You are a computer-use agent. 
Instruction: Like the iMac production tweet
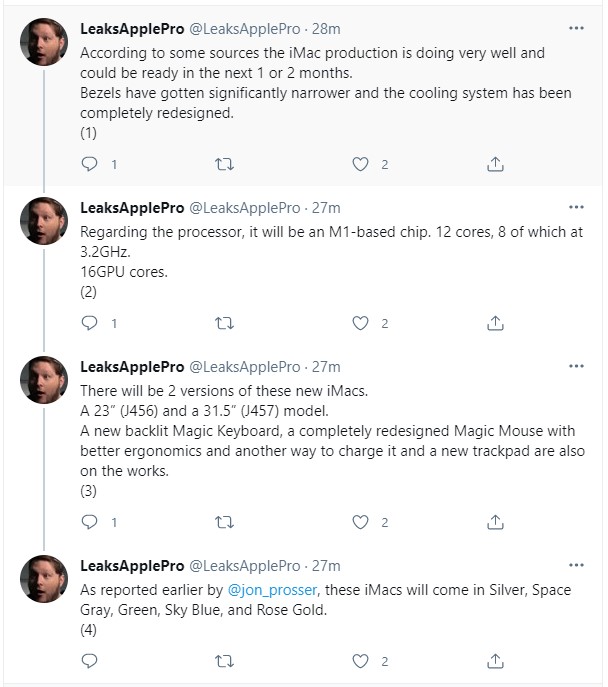361,164
